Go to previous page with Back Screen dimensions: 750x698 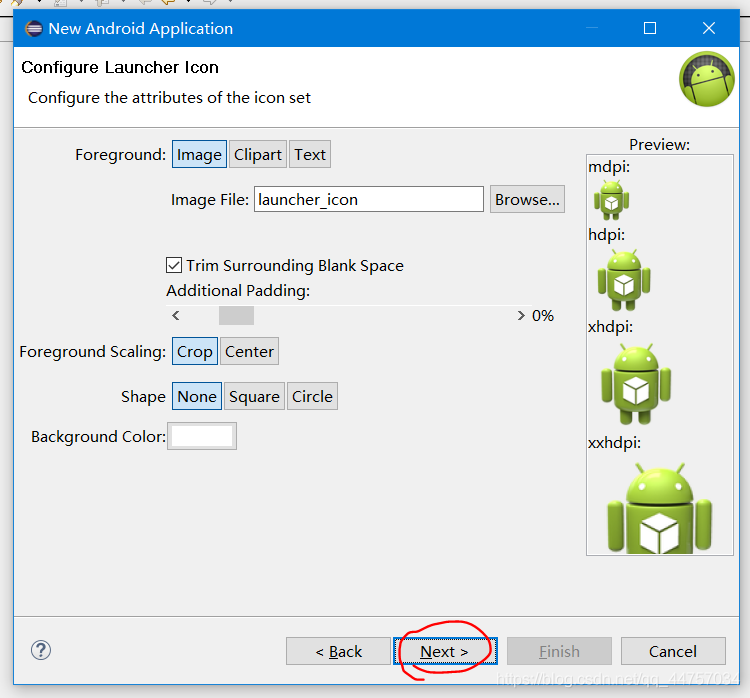click(x=338, y=651)
